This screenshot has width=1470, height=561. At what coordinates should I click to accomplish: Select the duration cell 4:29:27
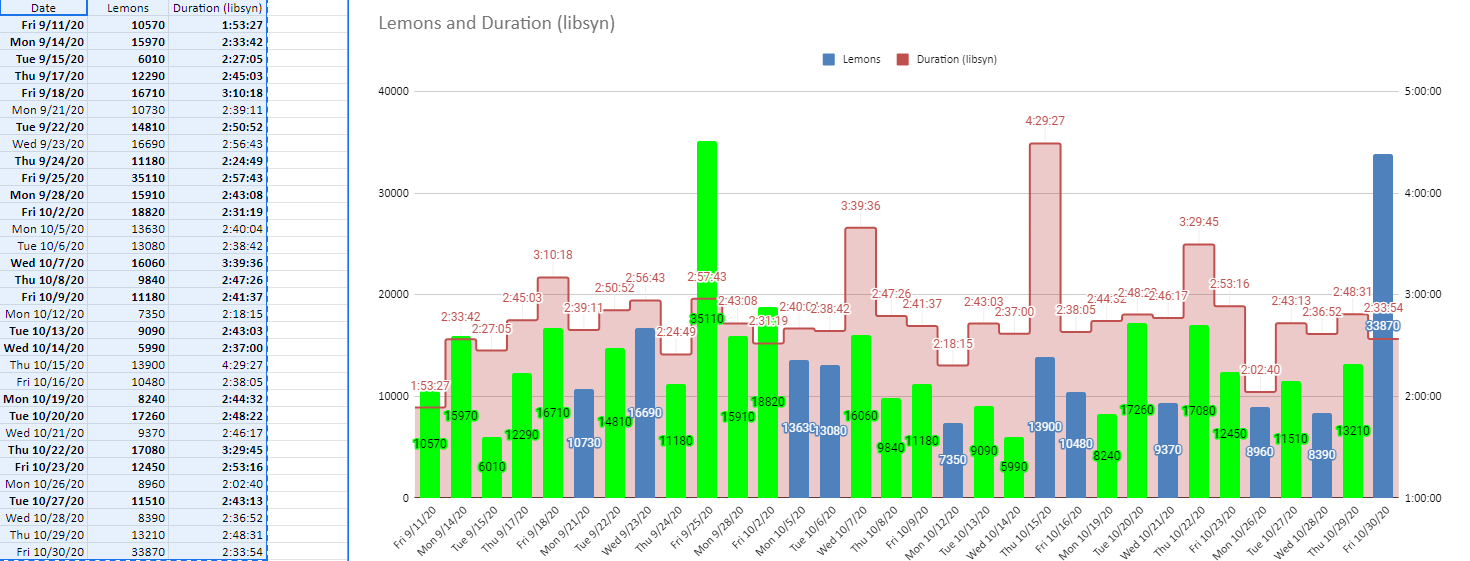tap(217, 365)
